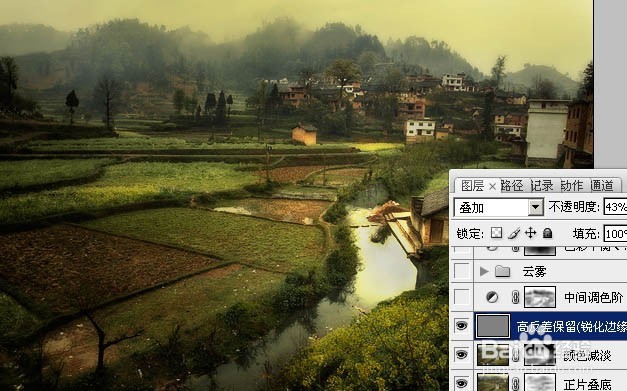Select the 中间调色阶 layer name
Viewport: 627px width, 391px height.
click(x=593, y=297)
